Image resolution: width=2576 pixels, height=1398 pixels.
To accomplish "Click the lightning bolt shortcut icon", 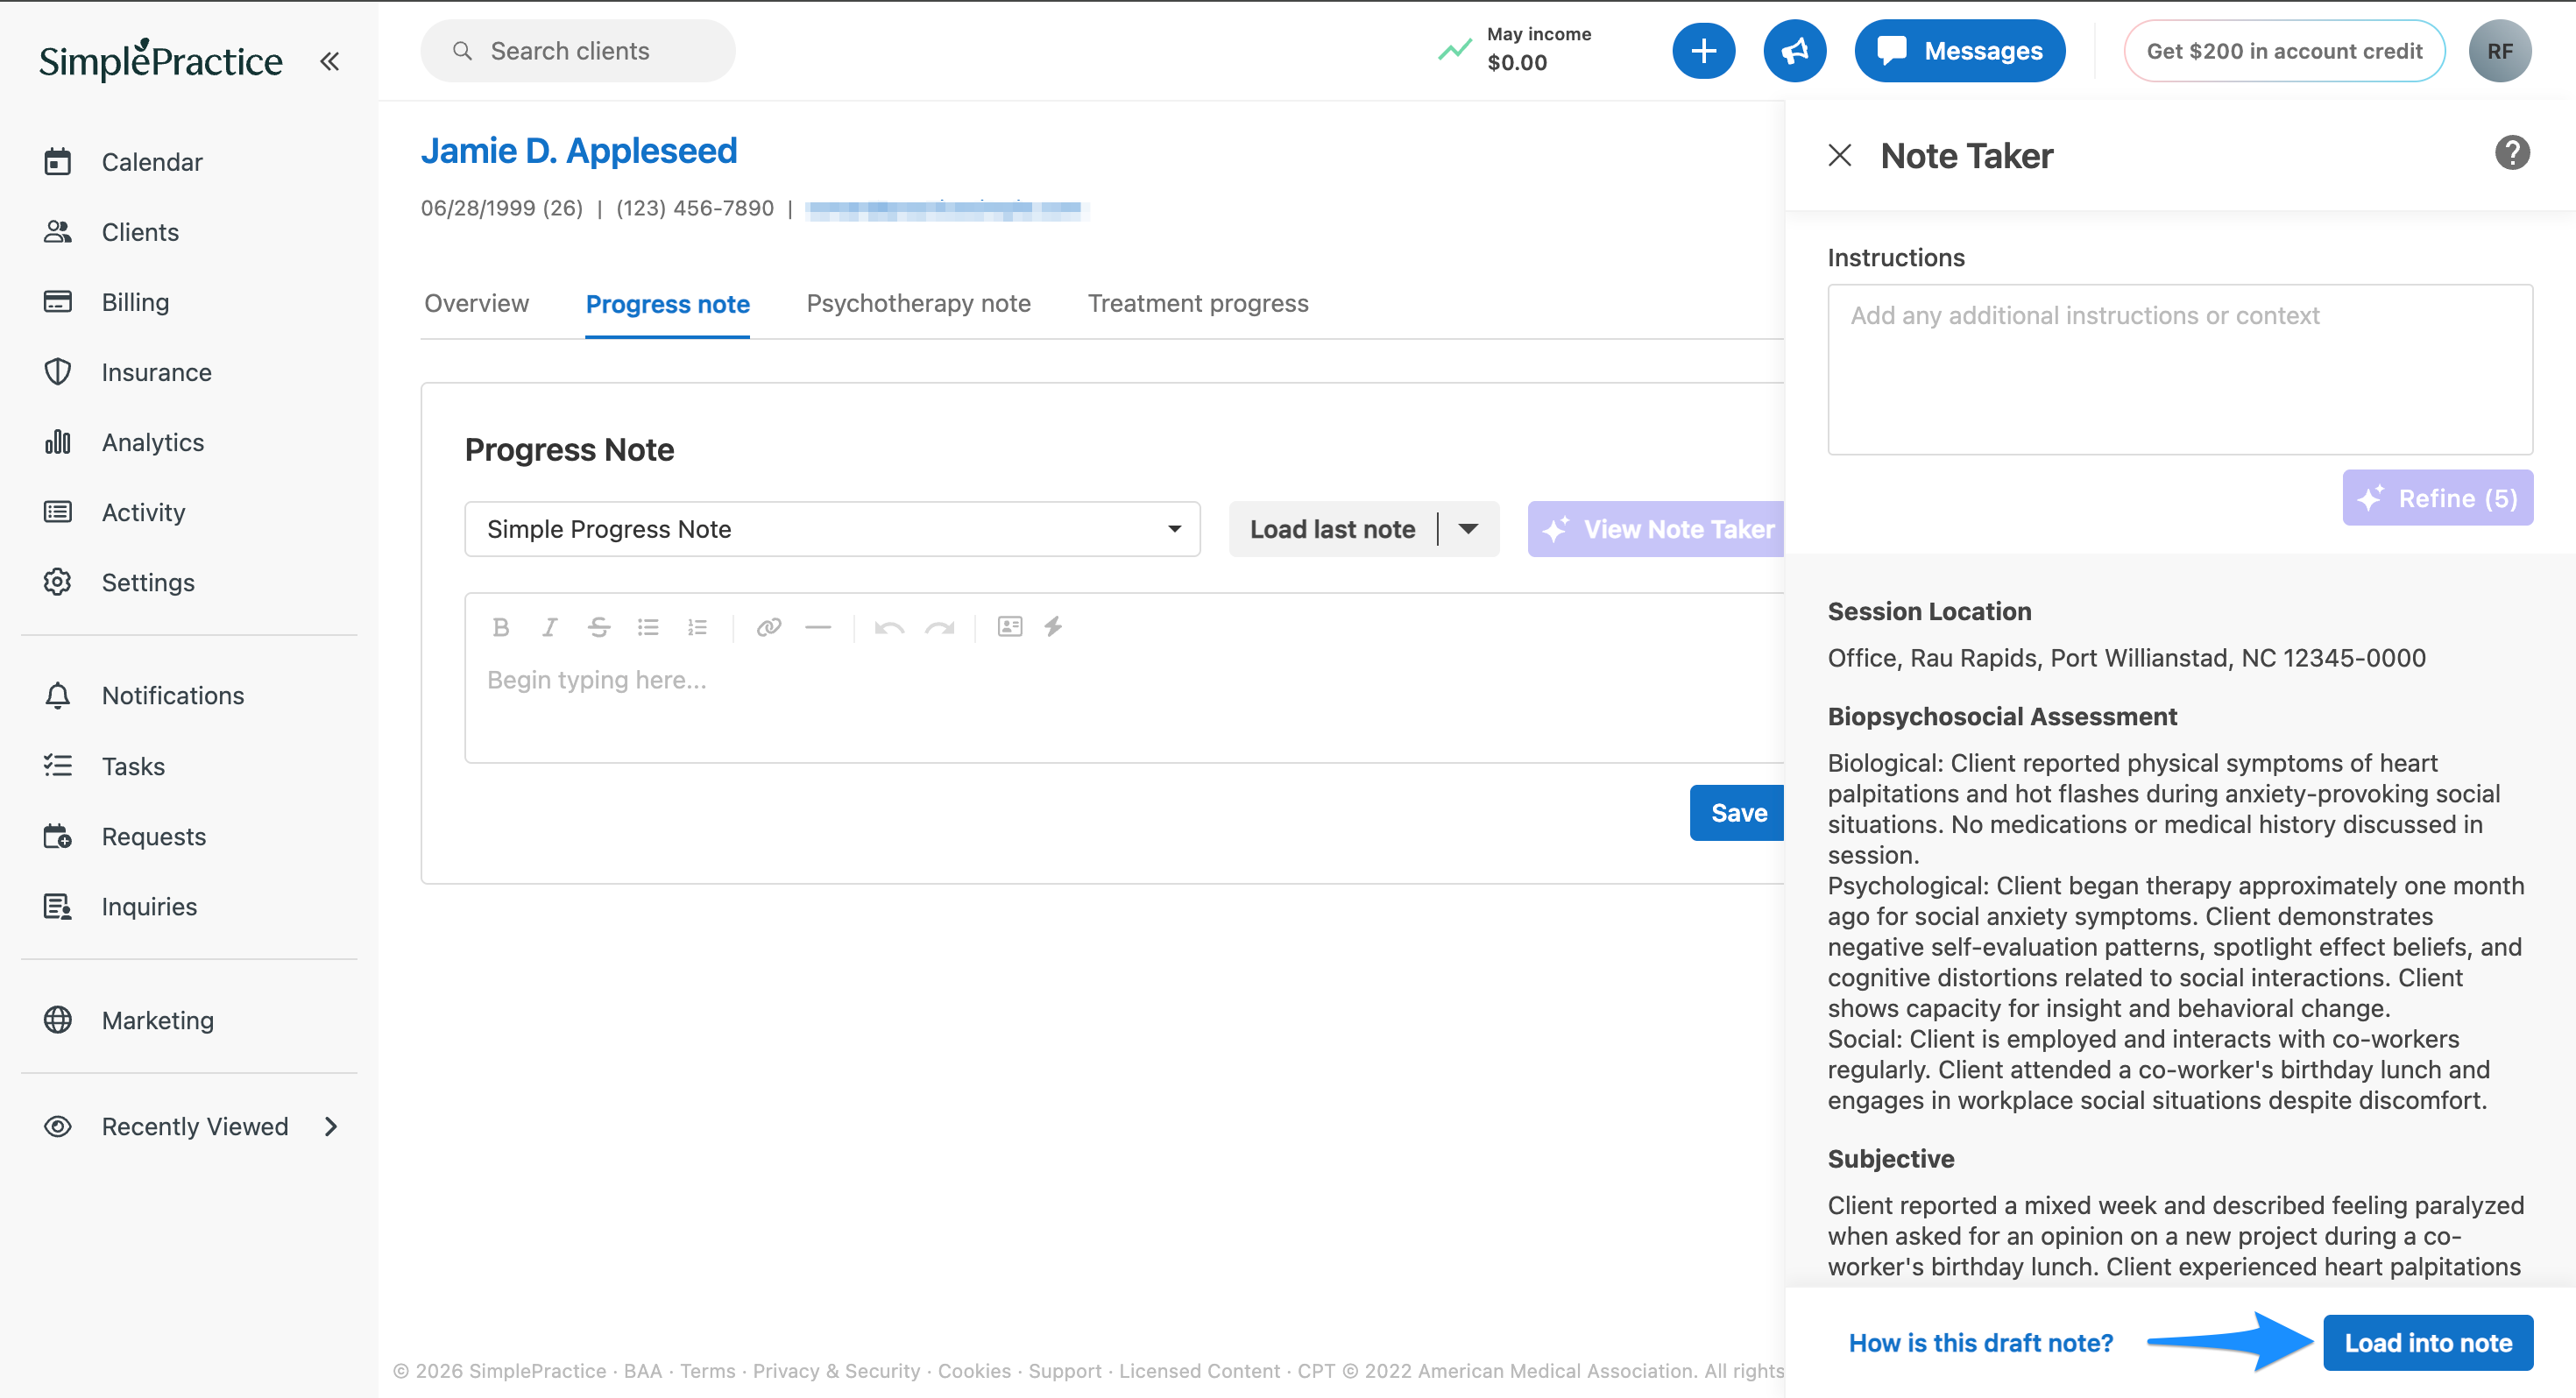I will (1053, 626).
